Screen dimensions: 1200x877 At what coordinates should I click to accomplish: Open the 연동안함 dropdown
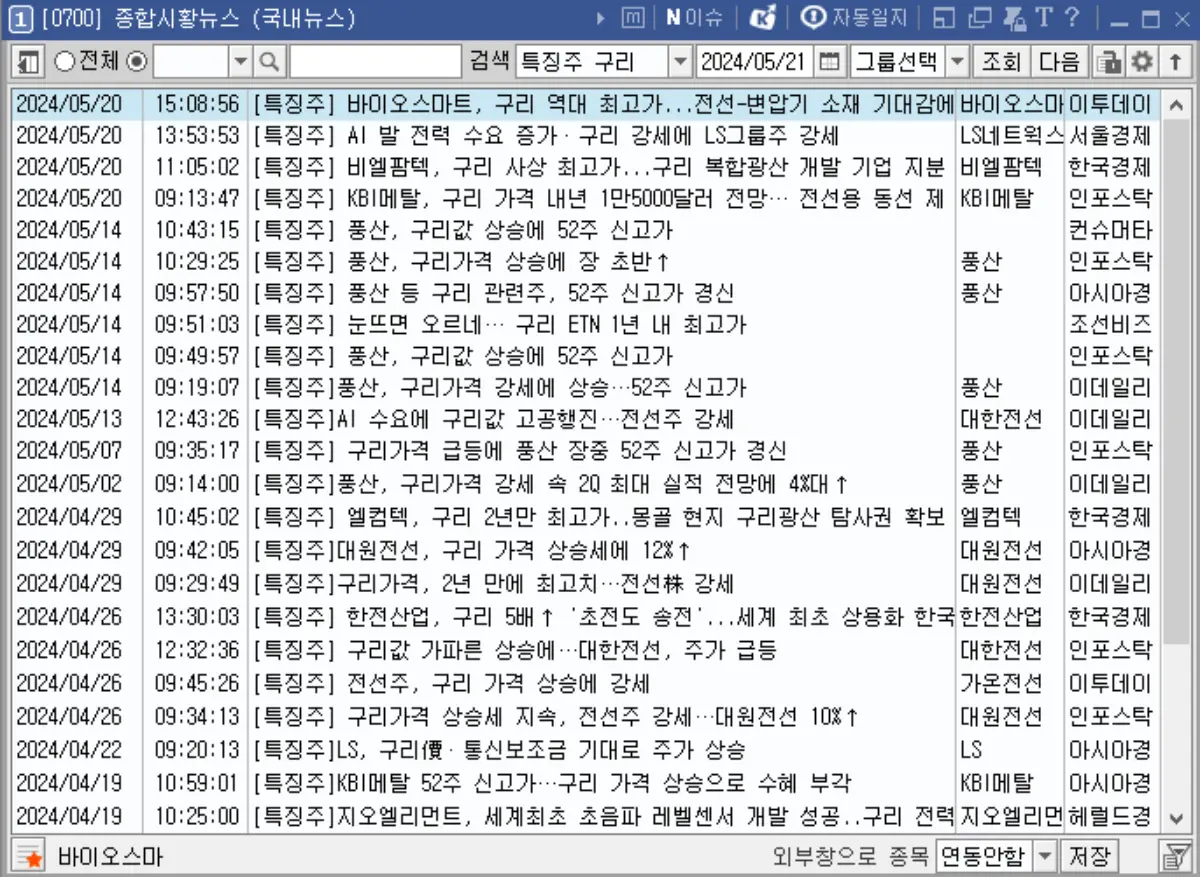1044,856
